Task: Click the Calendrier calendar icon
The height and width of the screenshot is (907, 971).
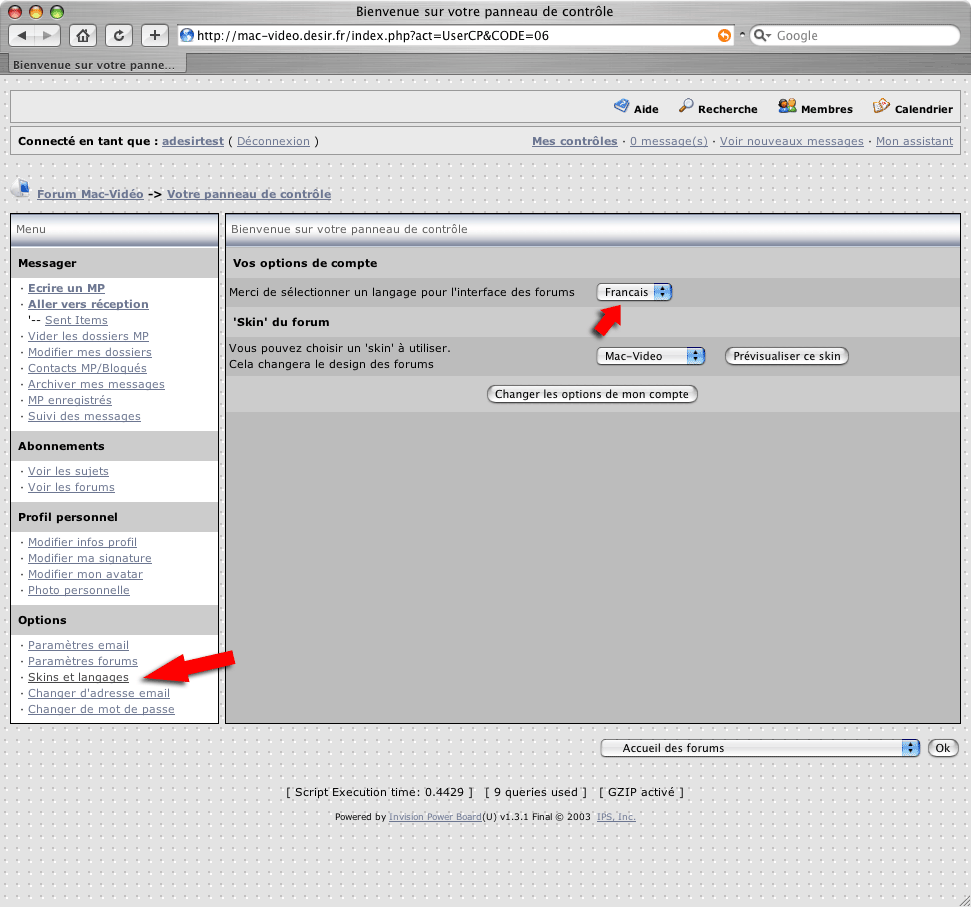Action: (x=881, y=106)
